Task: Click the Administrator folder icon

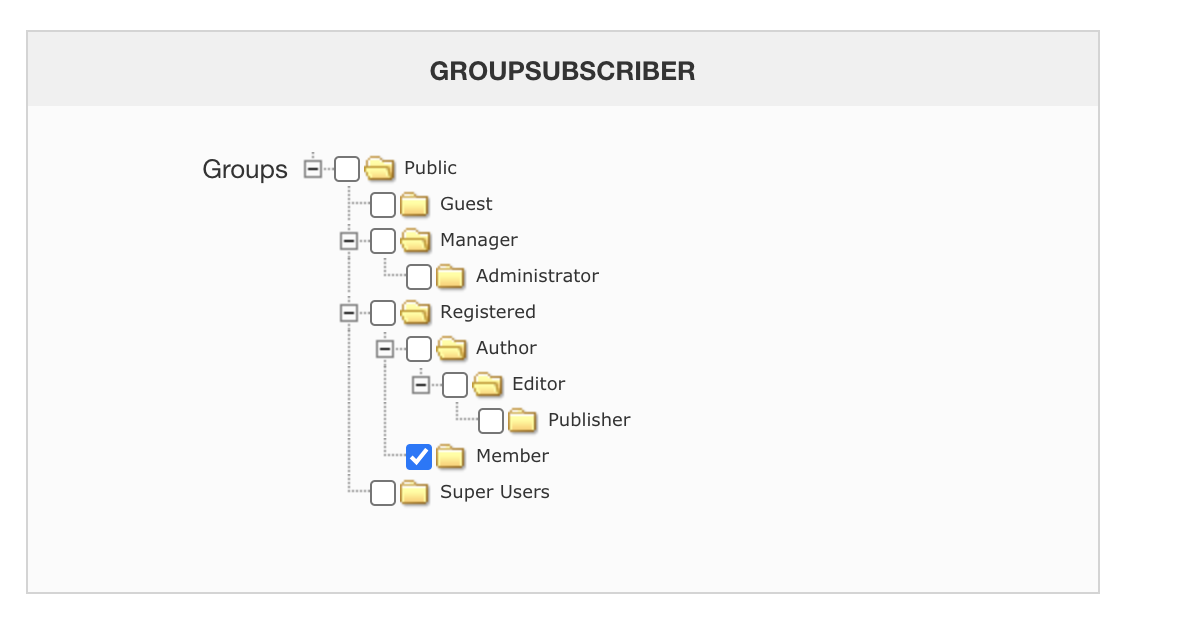Action: [451, 276]
